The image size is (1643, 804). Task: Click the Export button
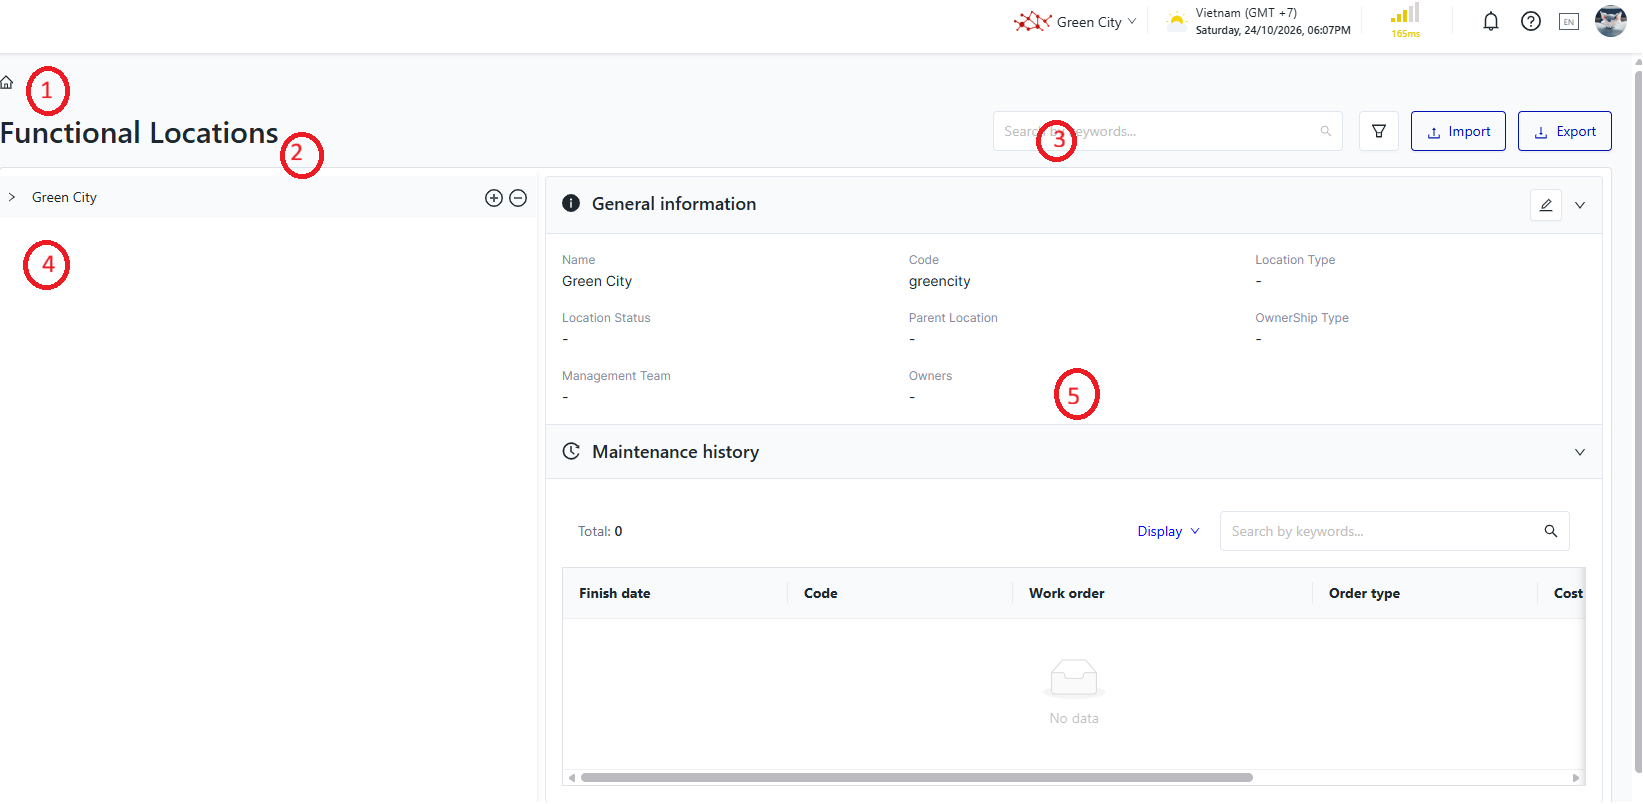click(1565, 131)
